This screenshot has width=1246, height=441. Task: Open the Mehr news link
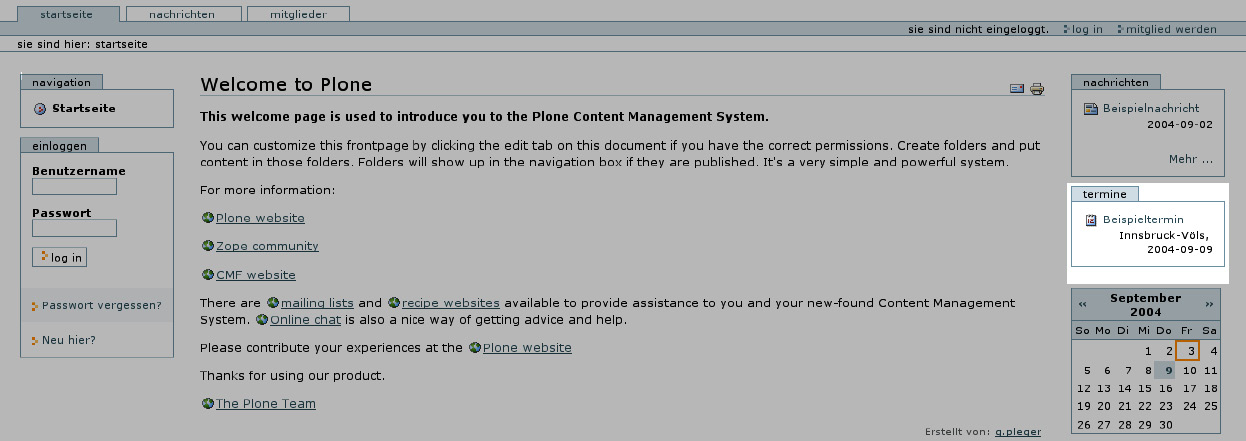[x=1190, y=159]
